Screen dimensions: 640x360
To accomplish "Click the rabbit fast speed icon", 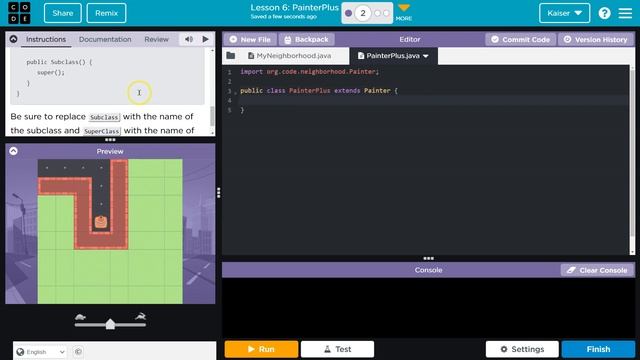I will click(x=140, y=316).
